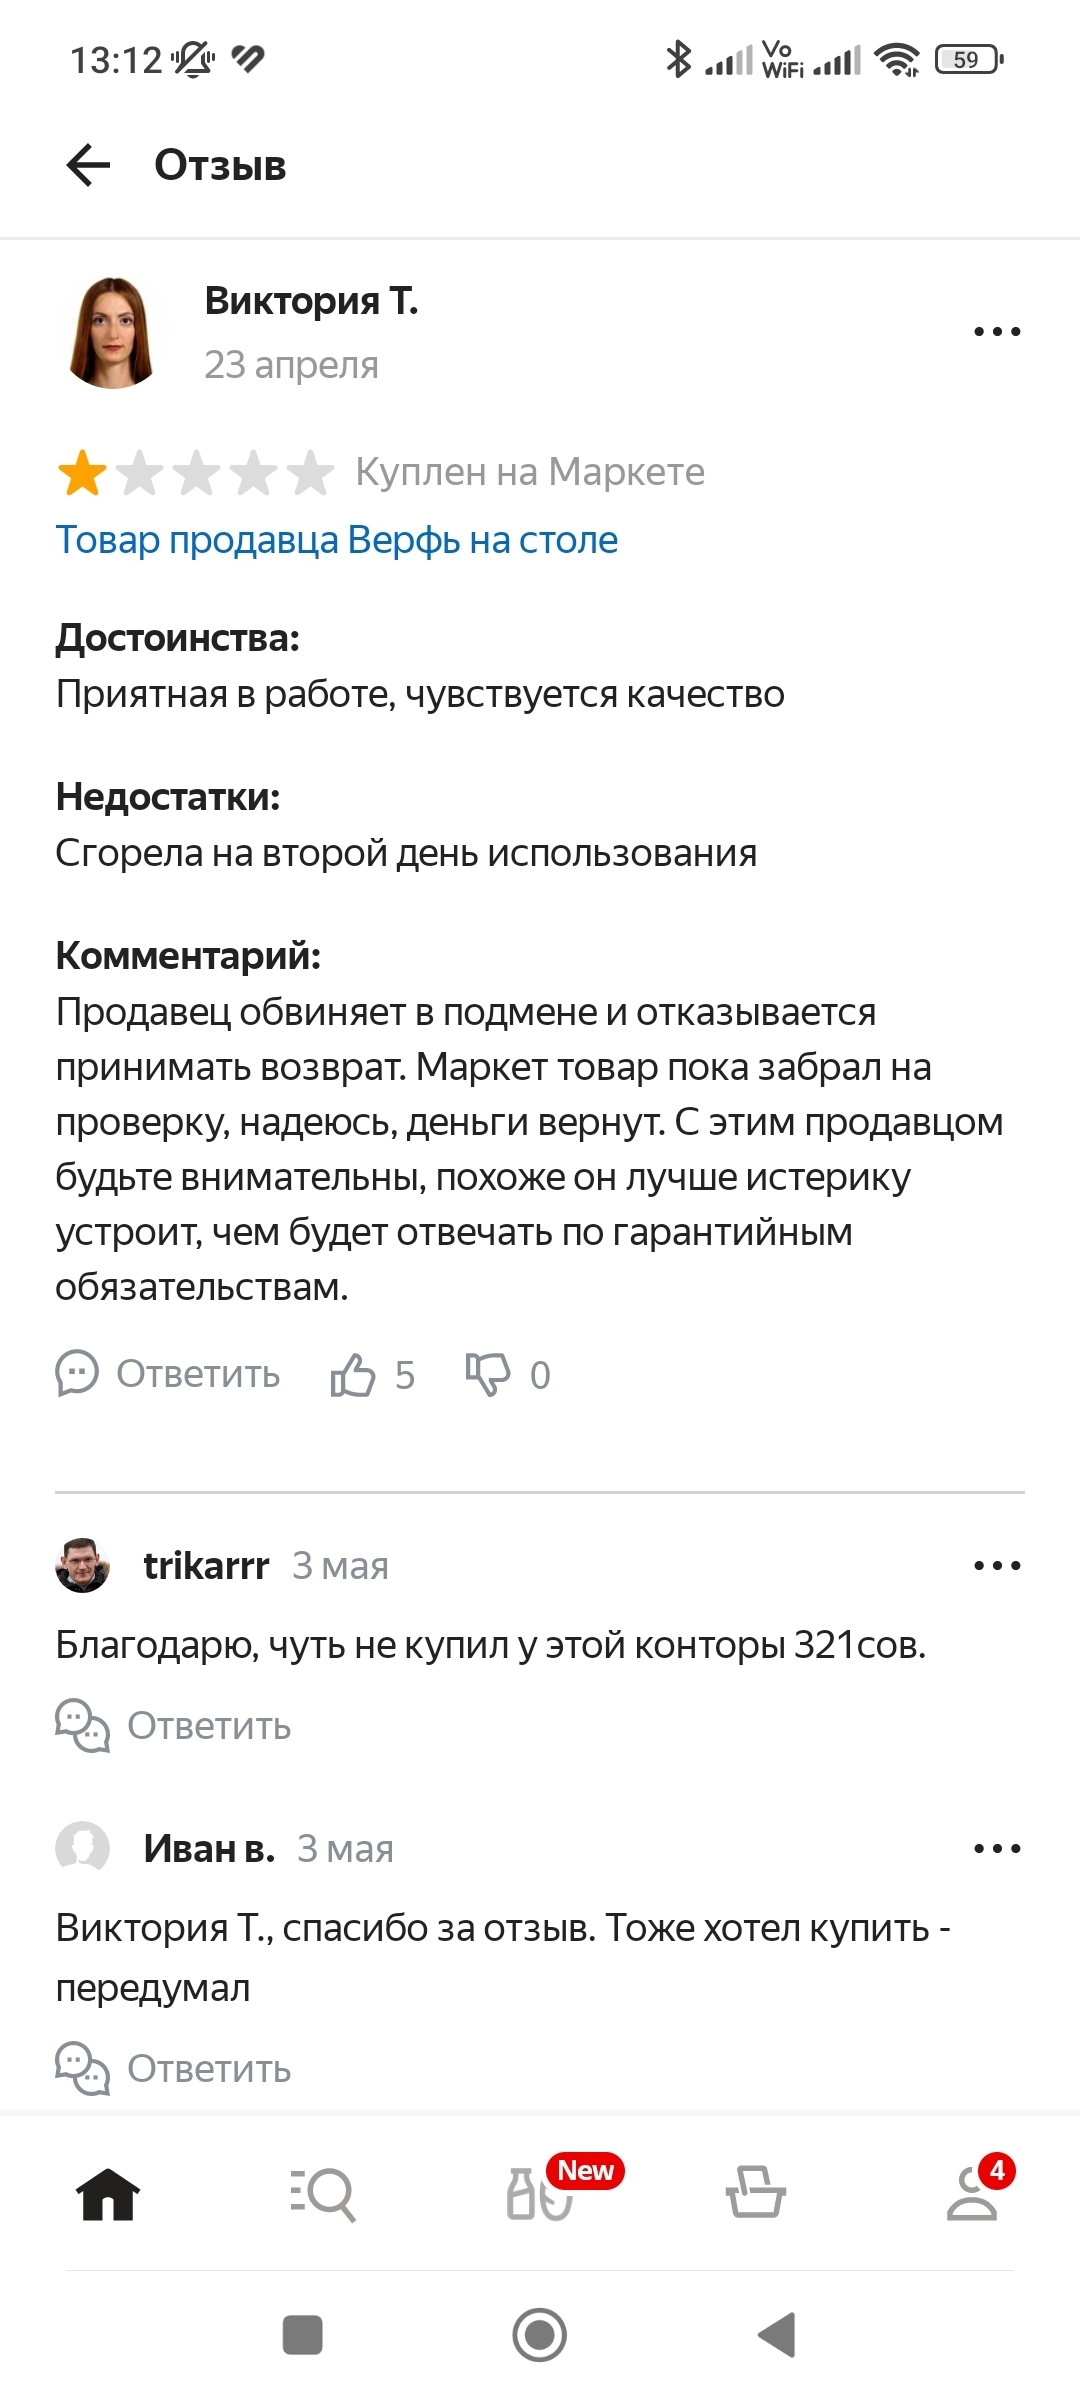The height and width of the screenshot is (2400, 1080).
Task: Tap the back arrow in header
Action: point(88,165)
